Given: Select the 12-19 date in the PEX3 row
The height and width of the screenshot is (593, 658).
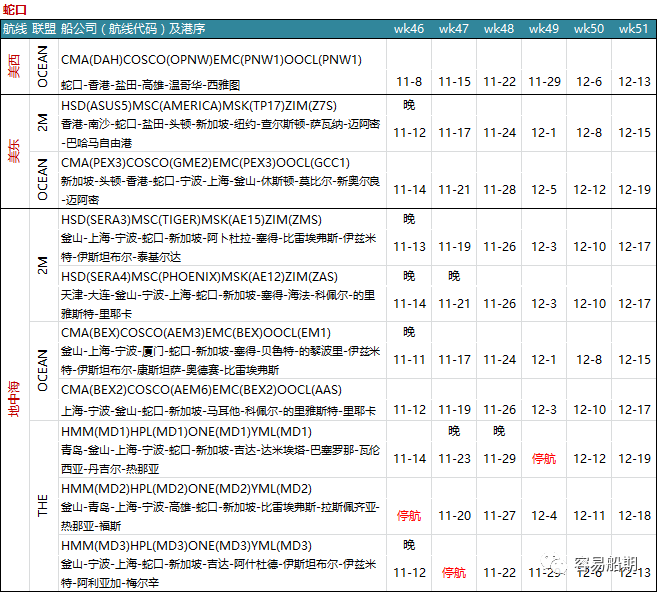Looking at the screenshot, I should [x=634, y=190].
